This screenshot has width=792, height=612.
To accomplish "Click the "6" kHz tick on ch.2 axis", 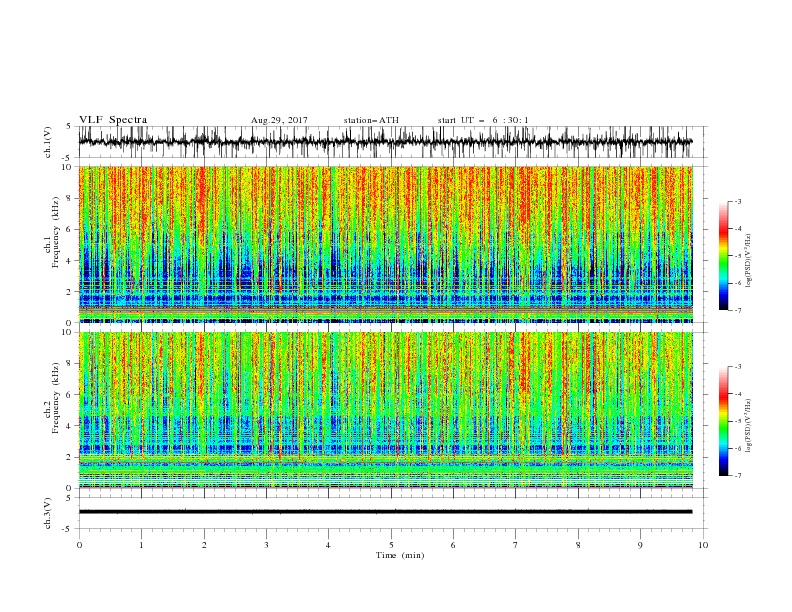I will click(x=69, y=395).
